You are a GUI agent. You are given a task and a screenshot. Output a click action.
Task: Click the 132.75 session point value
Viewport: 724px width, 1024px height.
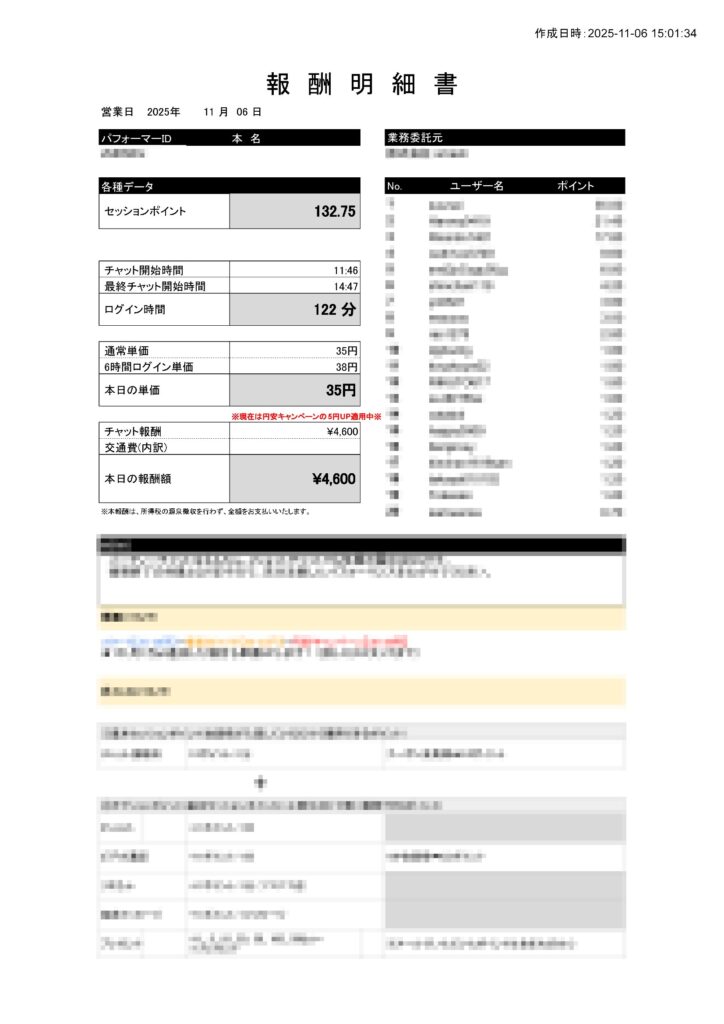click(334, 211)
